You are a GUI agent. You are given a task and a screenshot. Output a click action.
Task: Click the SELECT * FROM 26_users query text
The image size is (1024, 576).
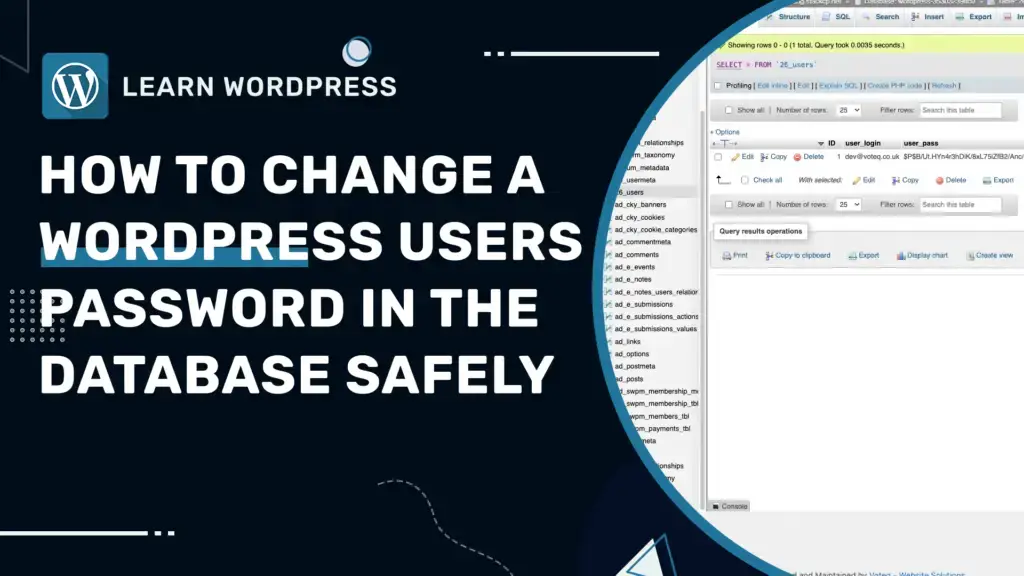click(766, 65)
